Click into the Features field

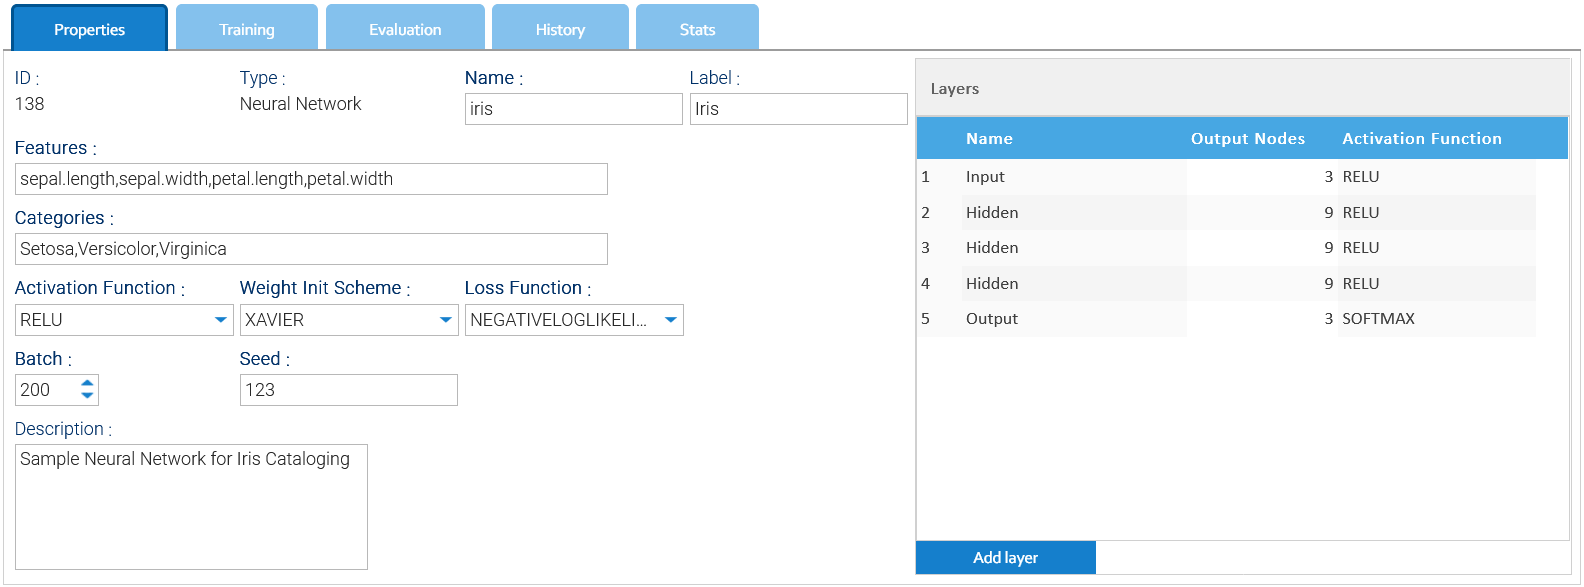[x=311, y=179]
